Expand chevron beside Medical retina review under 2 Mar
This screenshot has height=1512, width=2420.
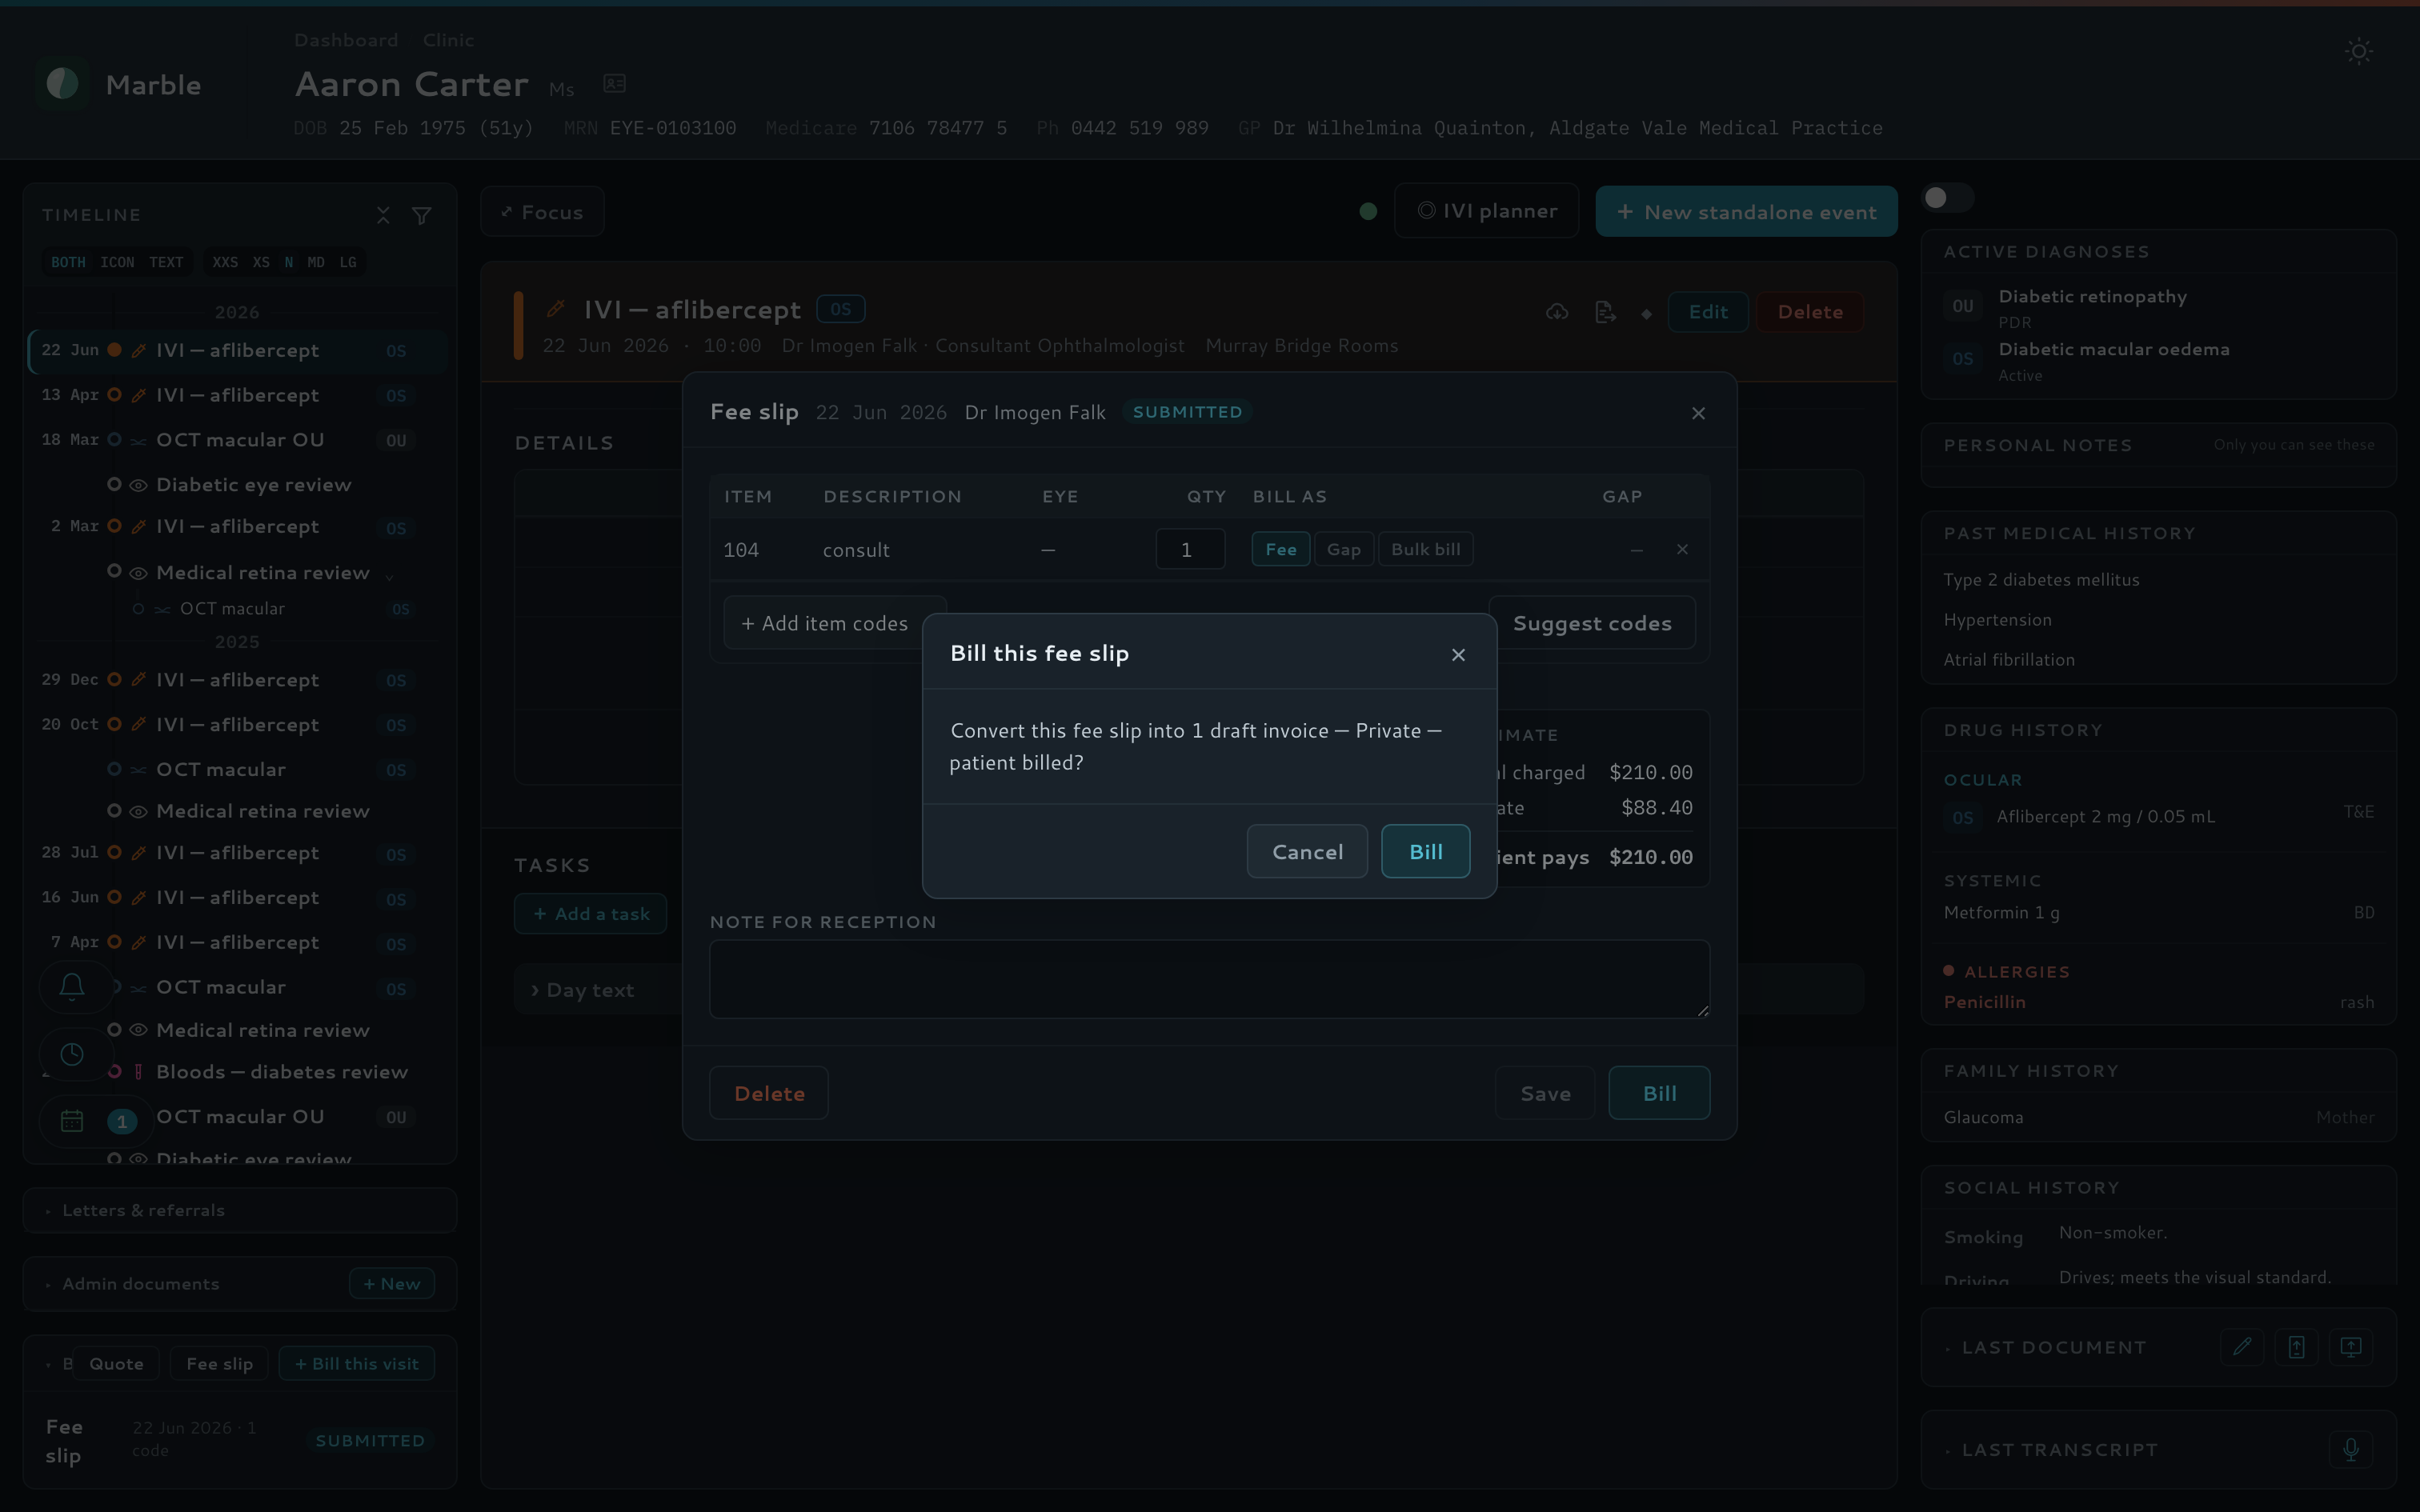tap(390, 576)
